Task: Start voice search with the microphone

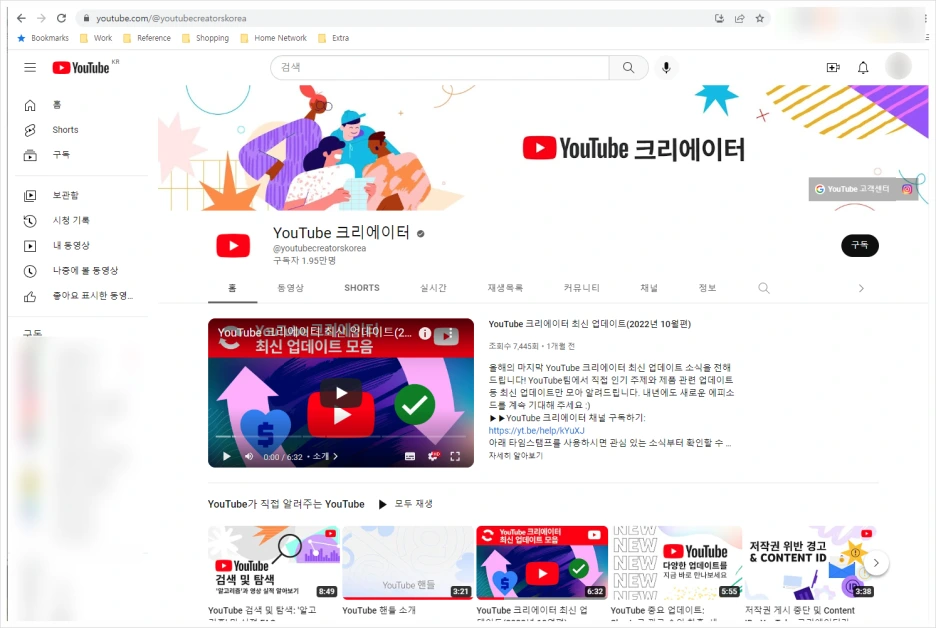Action: 666,67
